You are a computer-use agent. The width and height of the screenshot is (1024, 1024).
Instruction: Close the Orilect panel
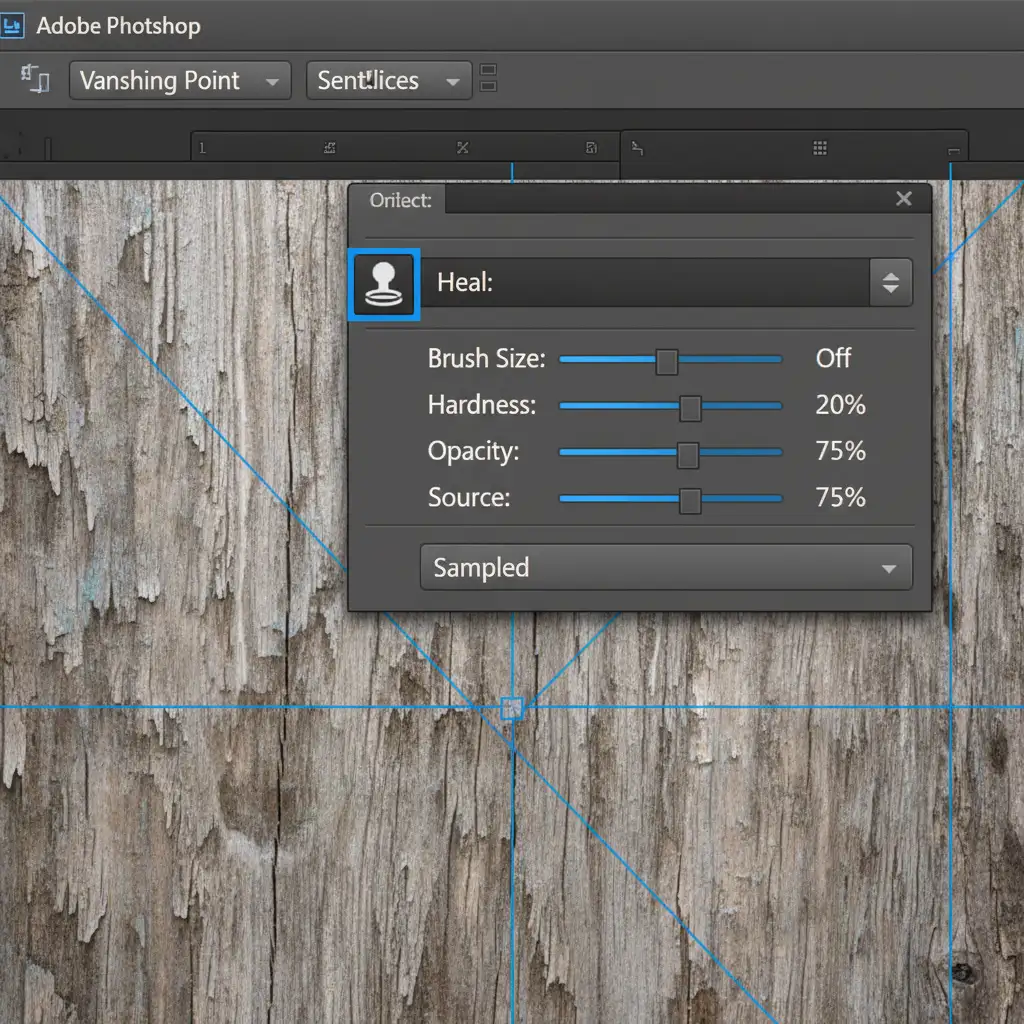[x=904, y=199]
